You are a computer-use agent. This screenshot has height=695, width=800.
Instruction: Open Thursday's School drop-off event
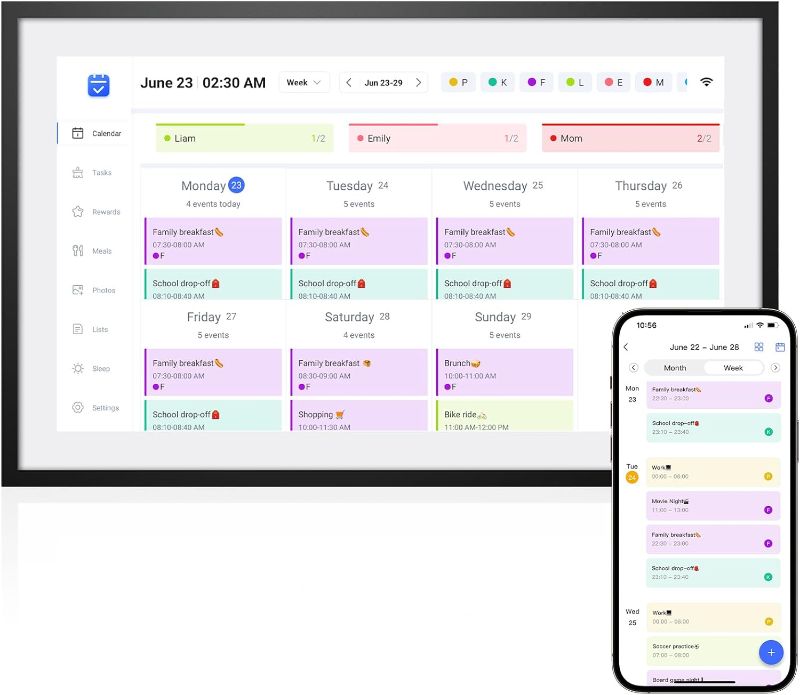[x=651, y=284]
